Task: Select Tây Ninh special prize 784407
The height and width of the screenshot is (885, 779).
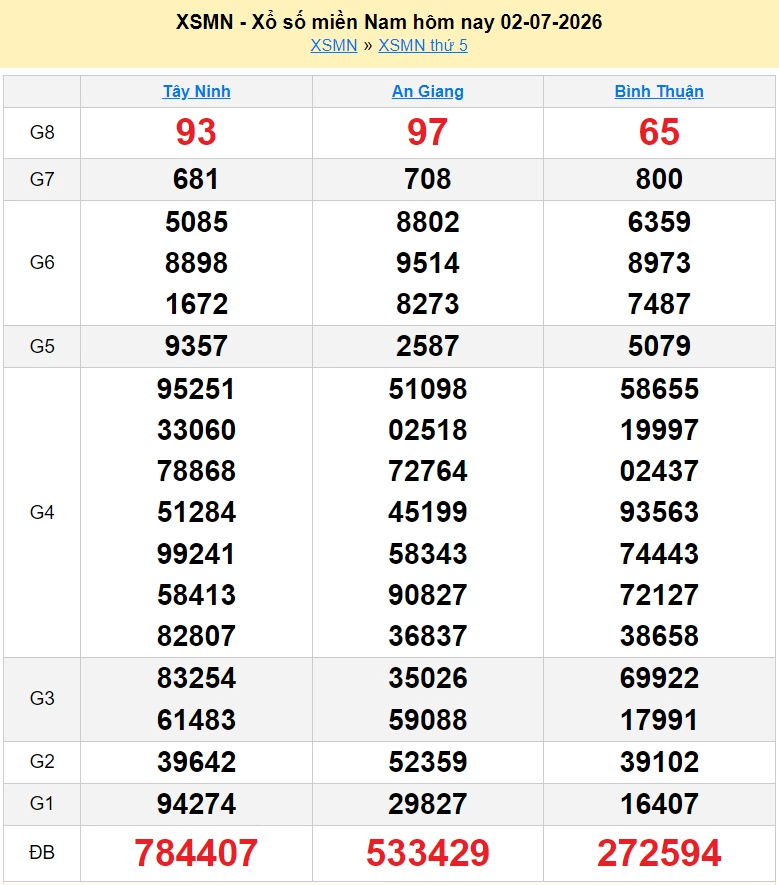Action: (x=196, y=853)
